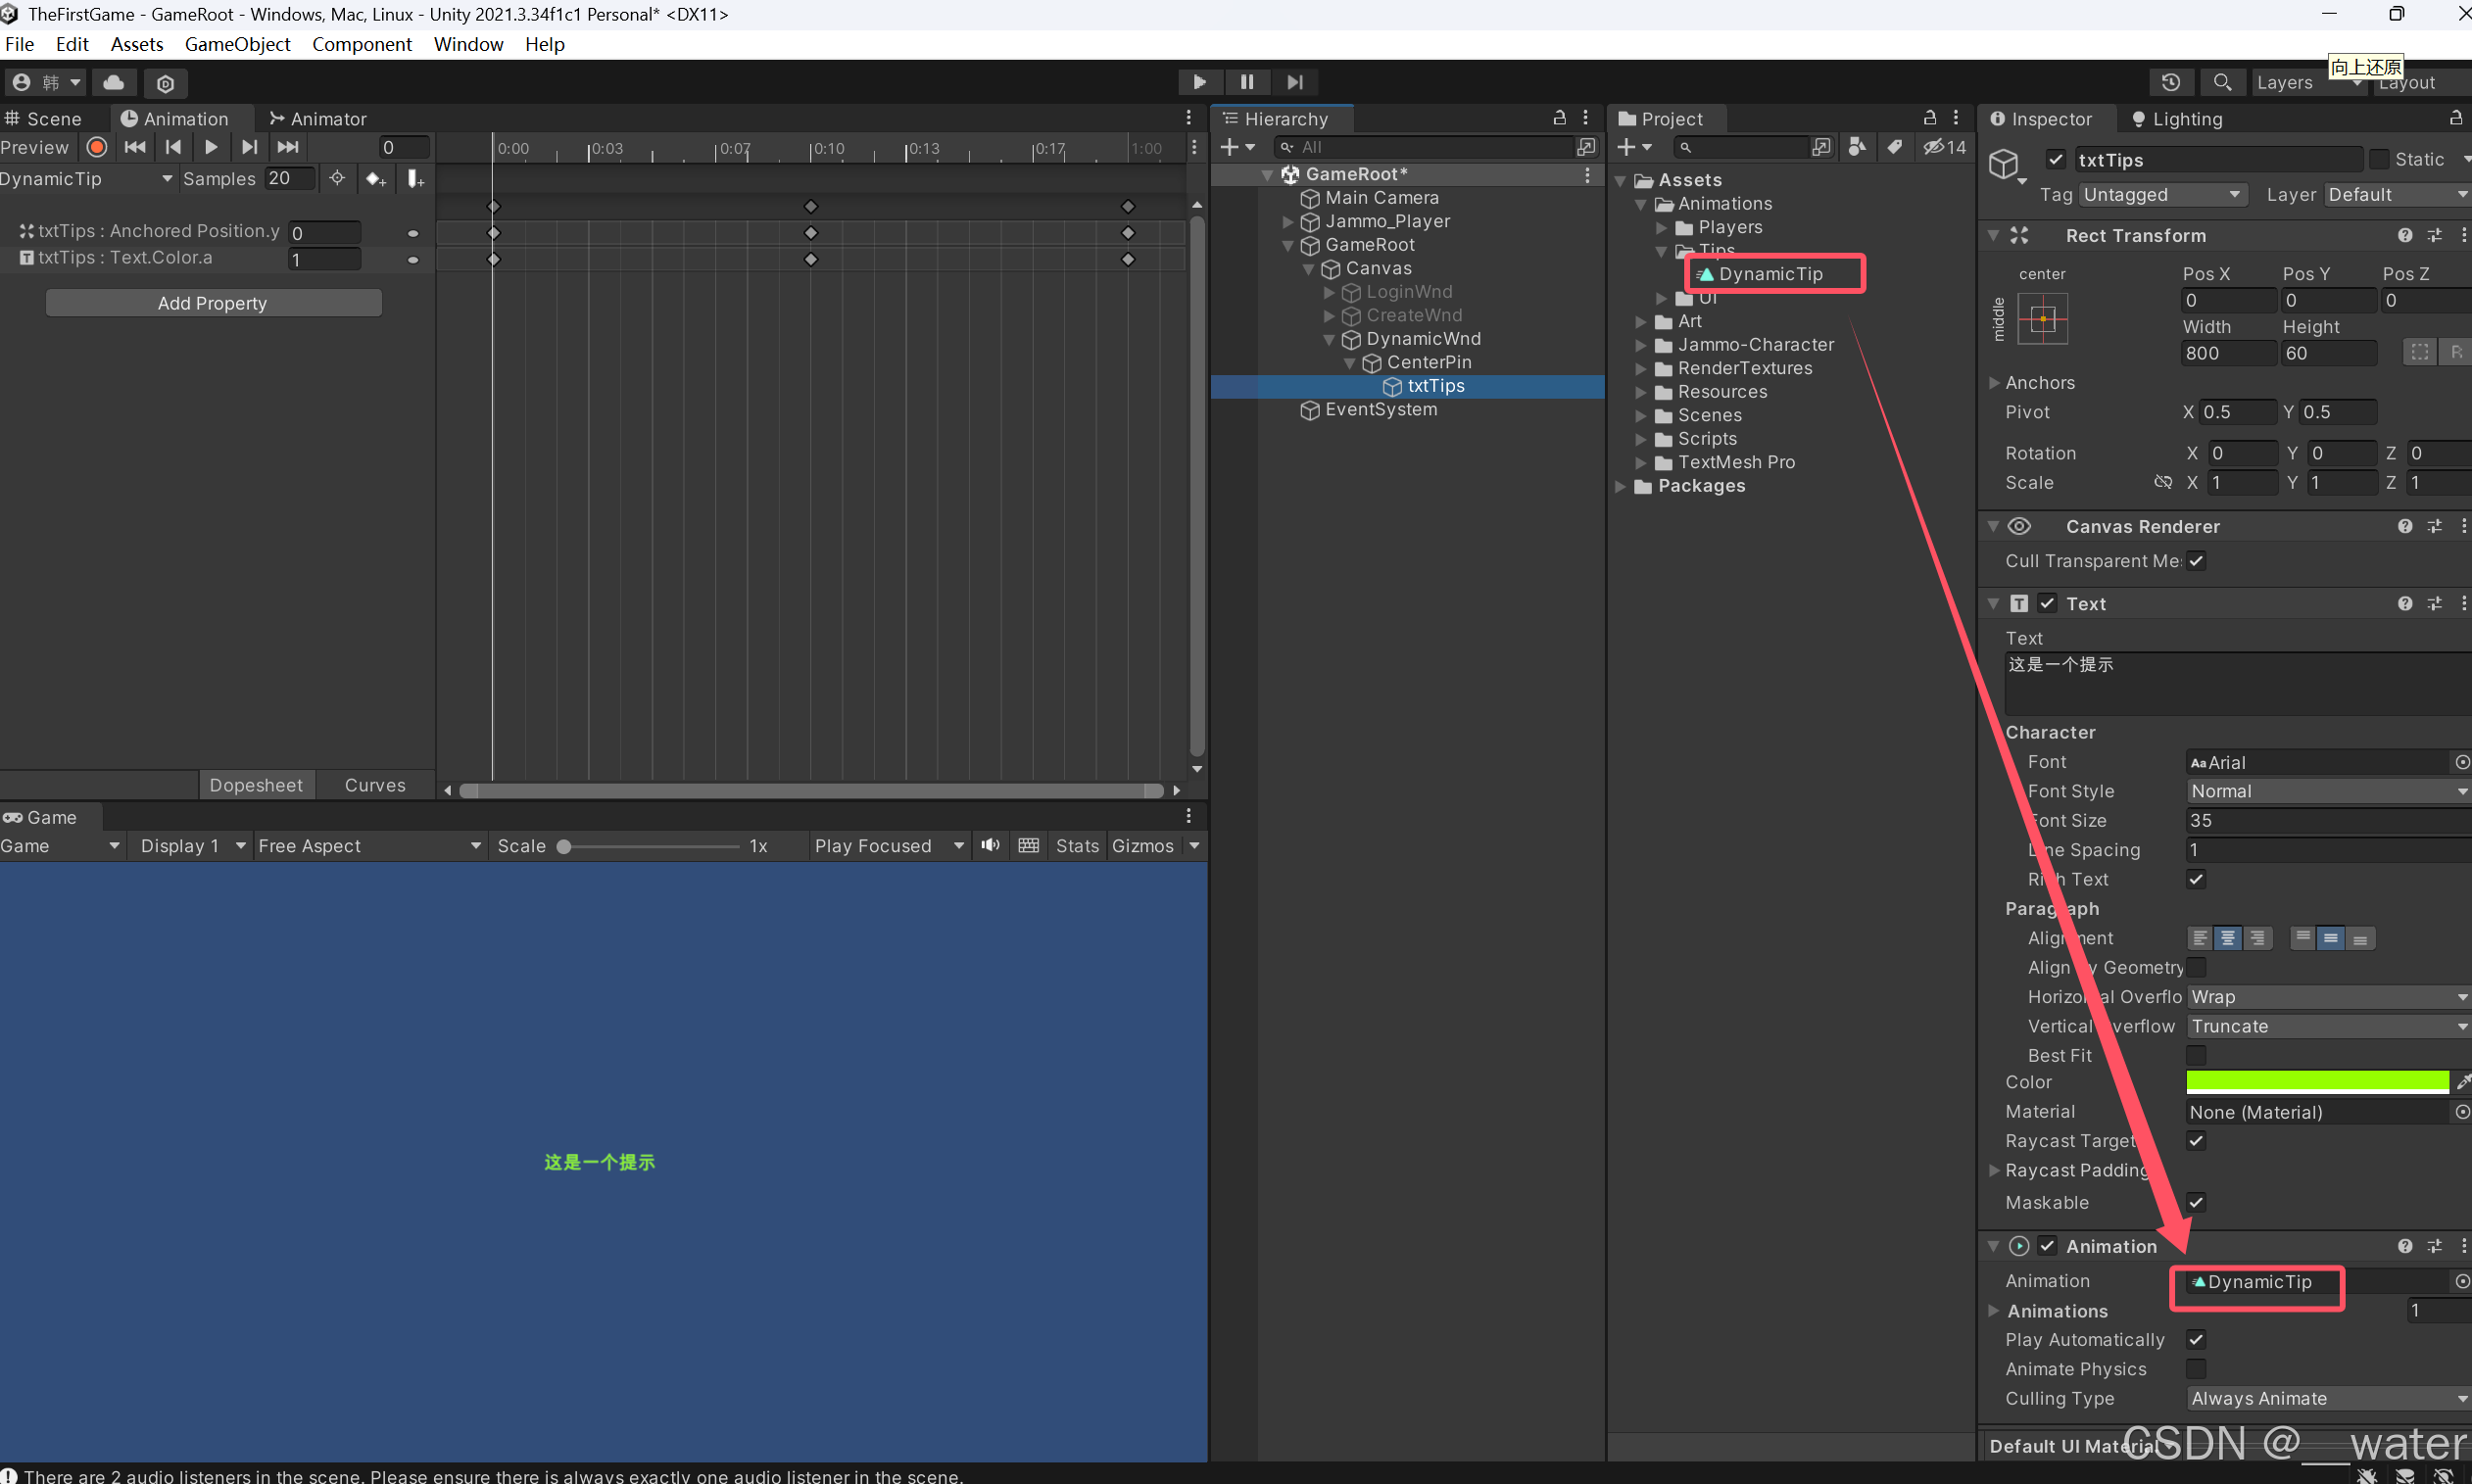Pick color with the eyedropper icon
2472x1484 pixels.
(2463, 1082)
